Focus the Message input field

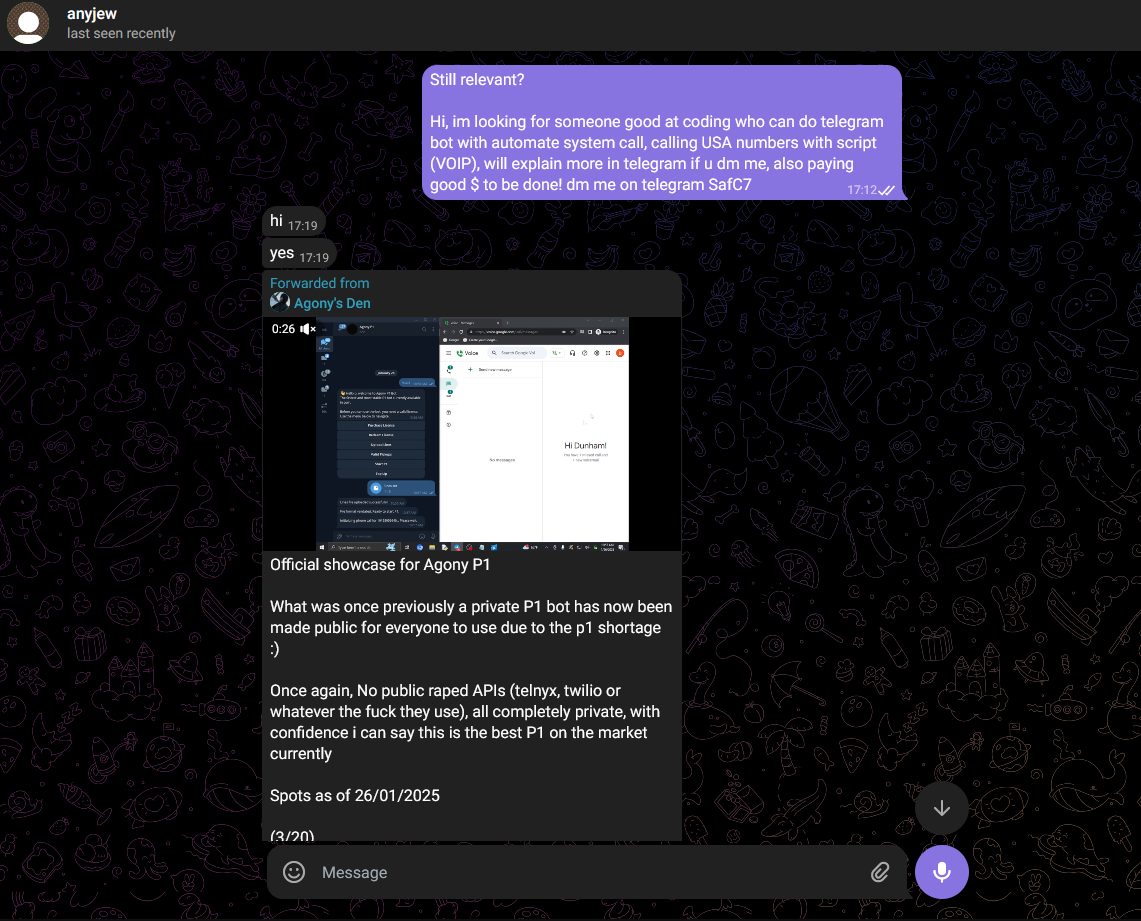coord(589,872)
